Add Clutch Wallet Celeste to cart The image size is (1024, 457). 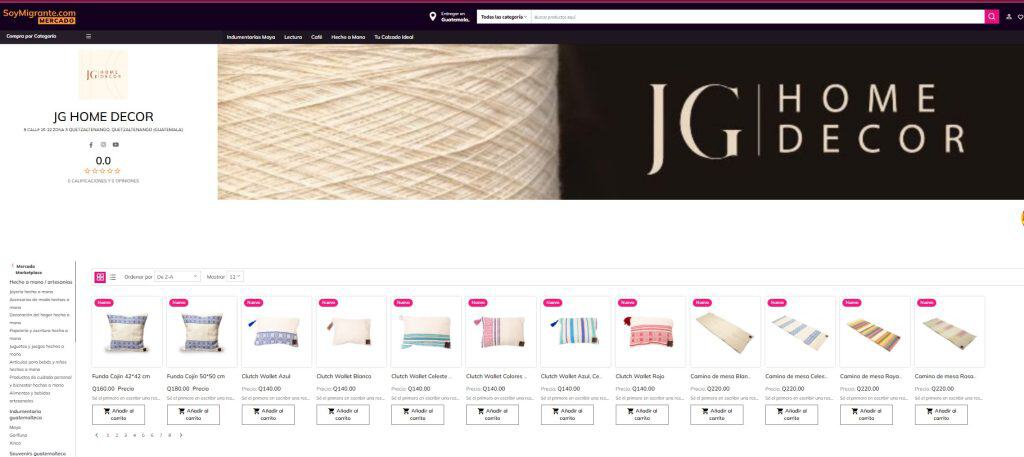(417, 415)
